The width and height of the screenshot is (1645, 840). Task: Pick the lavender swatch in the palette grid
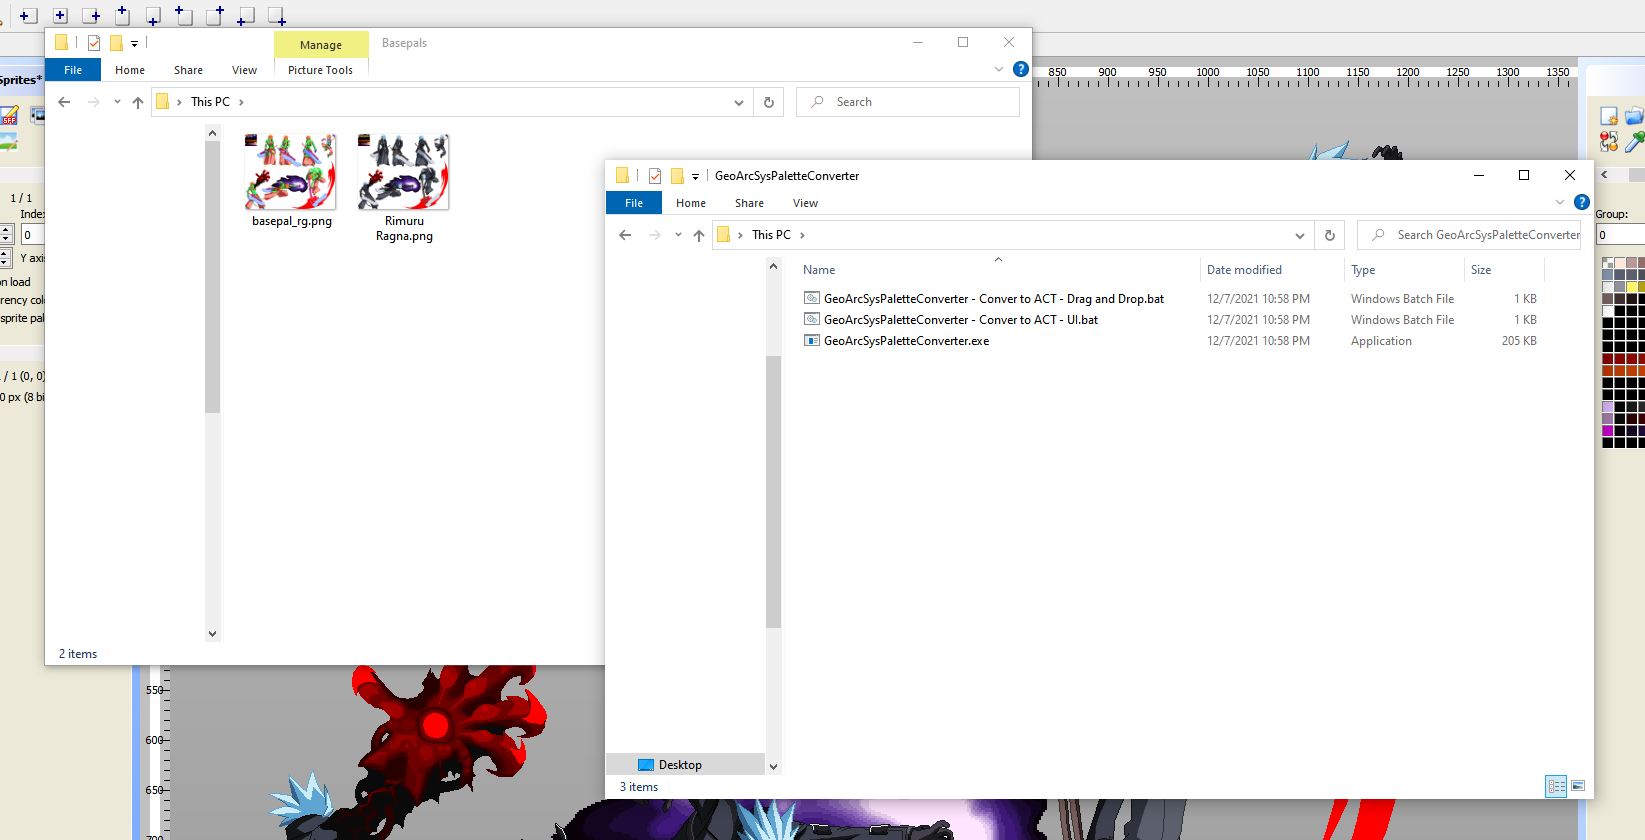coord(1608,407)
